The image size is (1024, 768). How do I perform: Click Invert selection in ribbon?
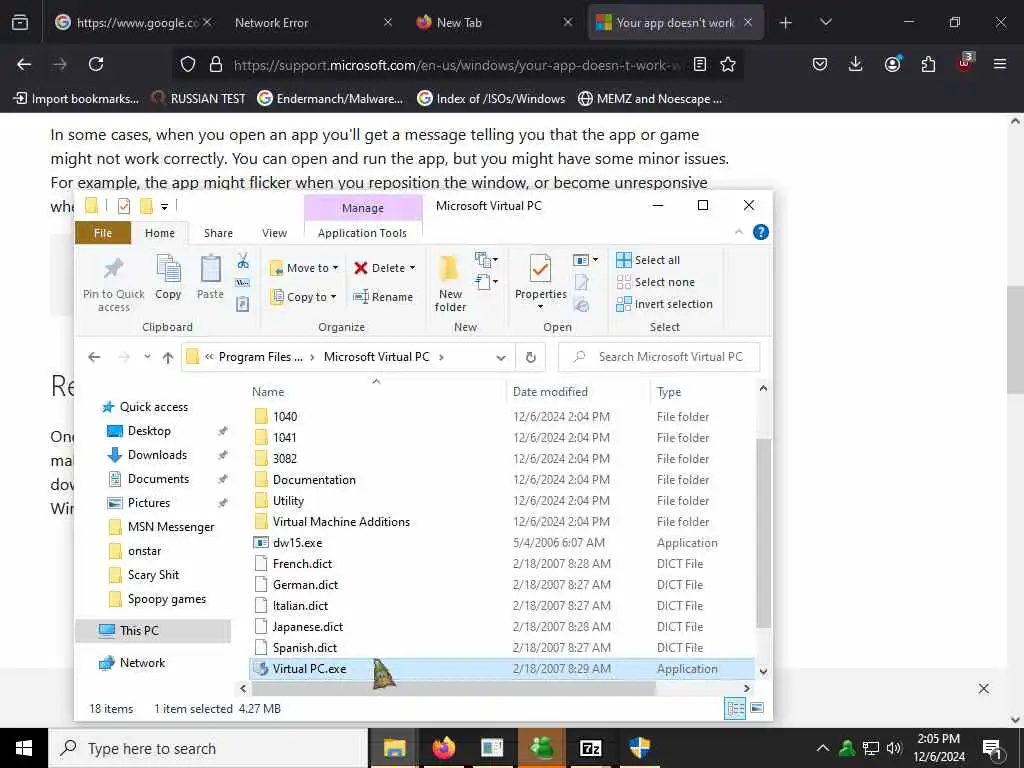[x=664, y=304]
